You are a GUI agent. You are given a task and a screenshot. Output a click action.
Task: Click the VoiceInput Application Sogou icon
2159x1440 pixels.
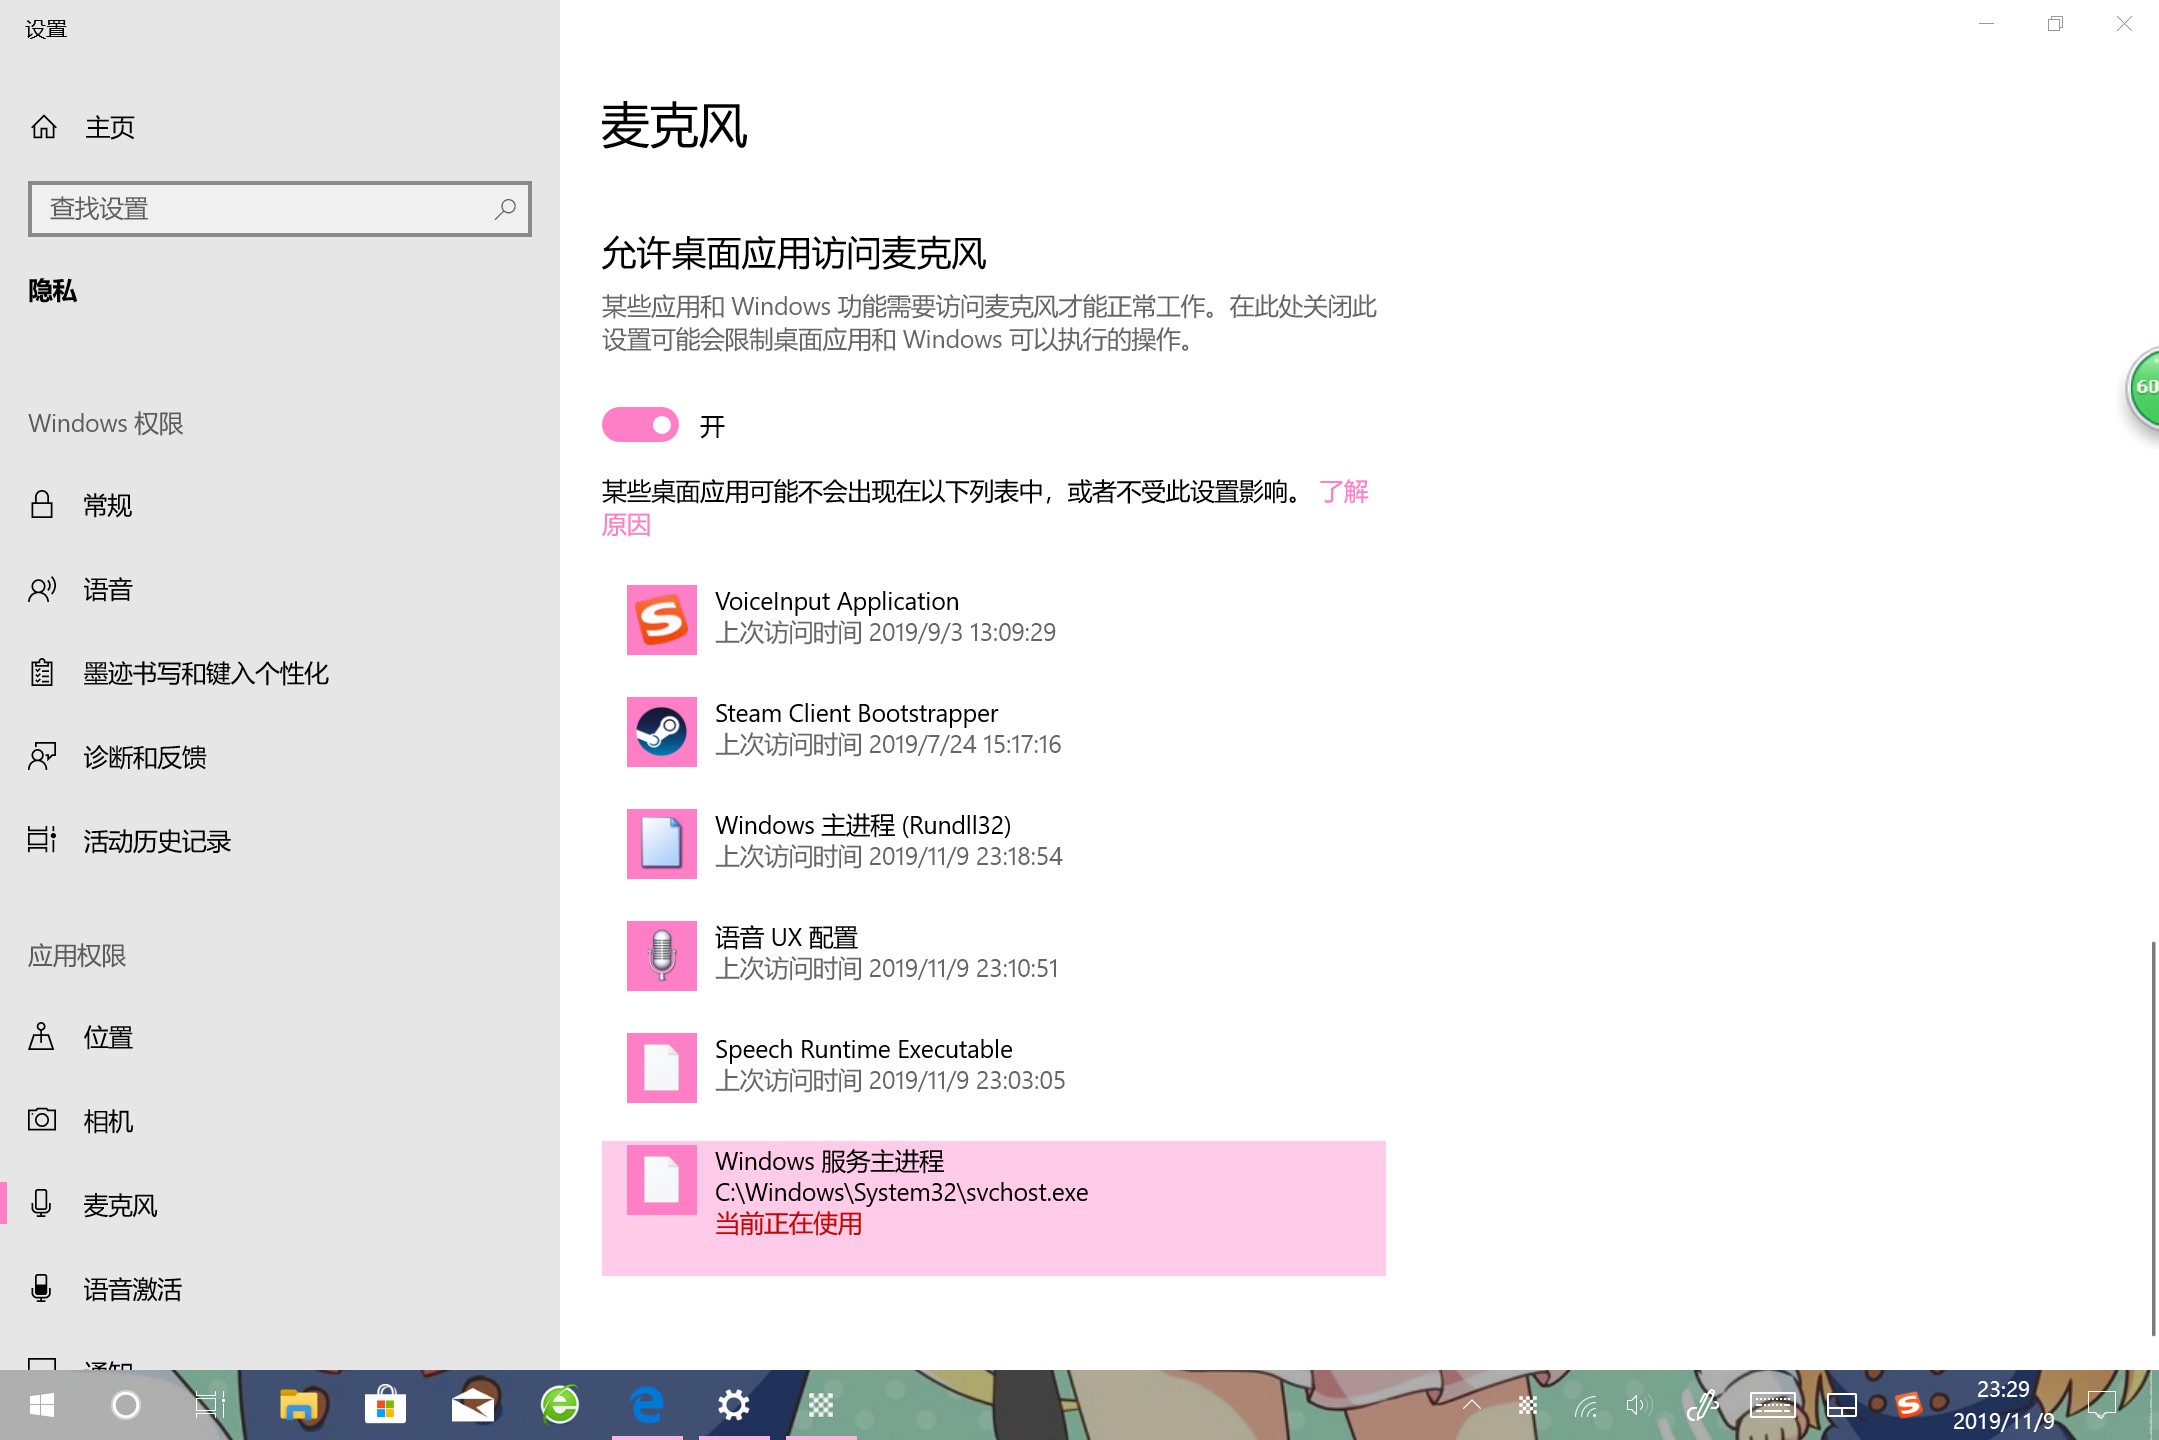[661, 620]
